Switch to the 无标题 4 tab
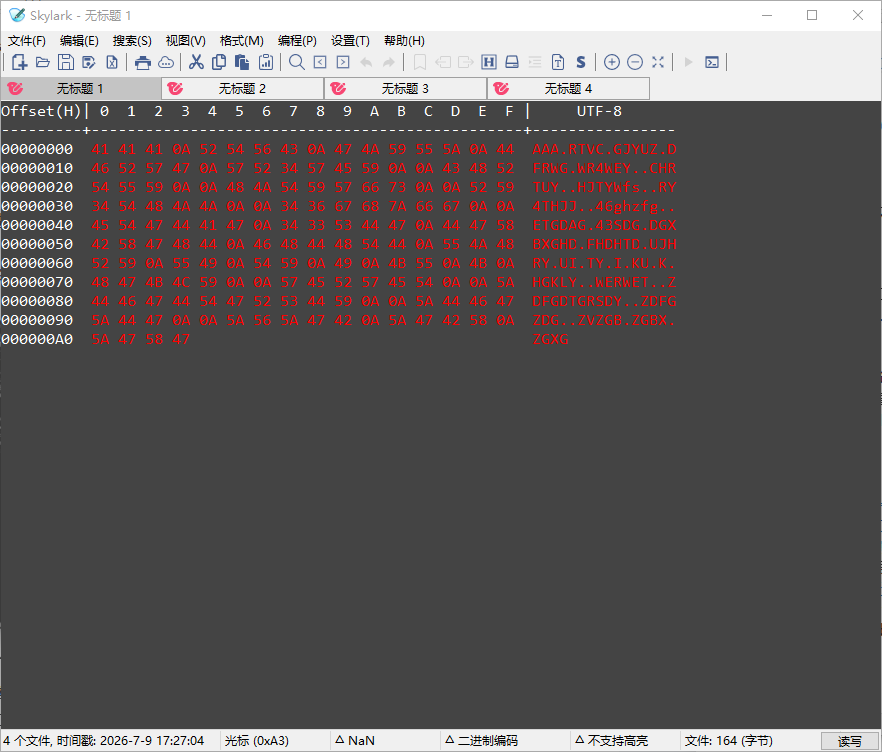 point(569,88)
